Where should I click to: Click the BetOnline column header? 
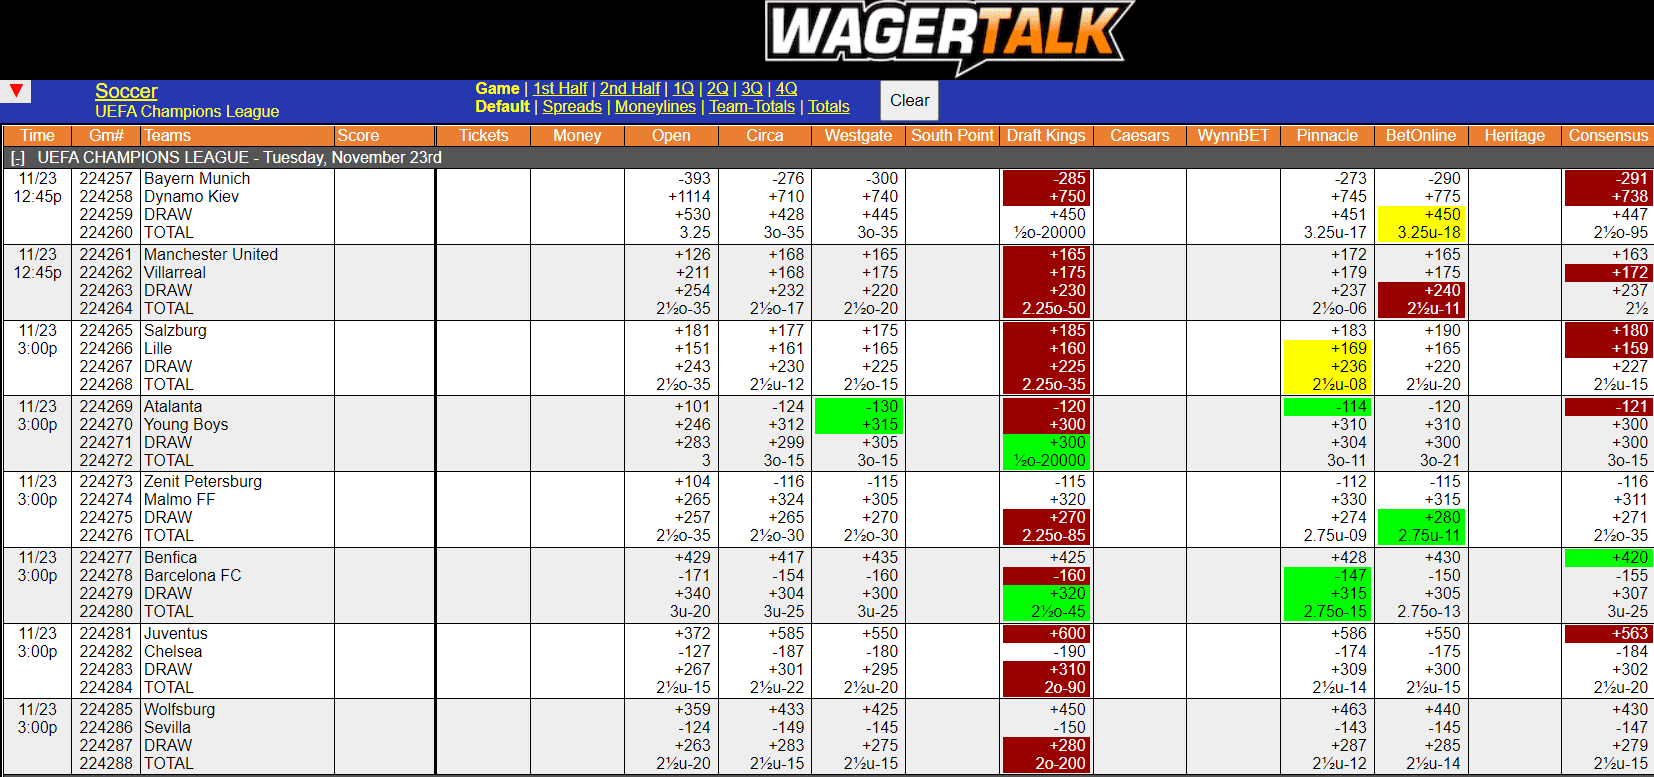(1421, 136)
